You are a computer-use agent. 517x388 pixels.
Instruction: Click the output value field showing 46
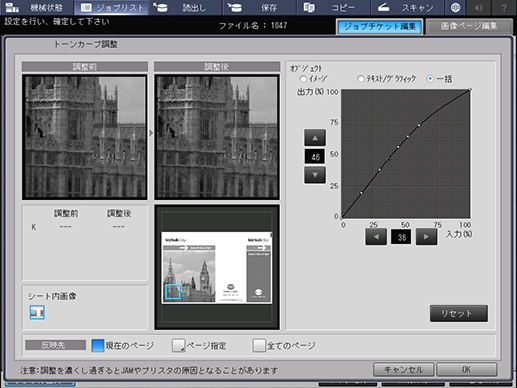pos(315,156)
